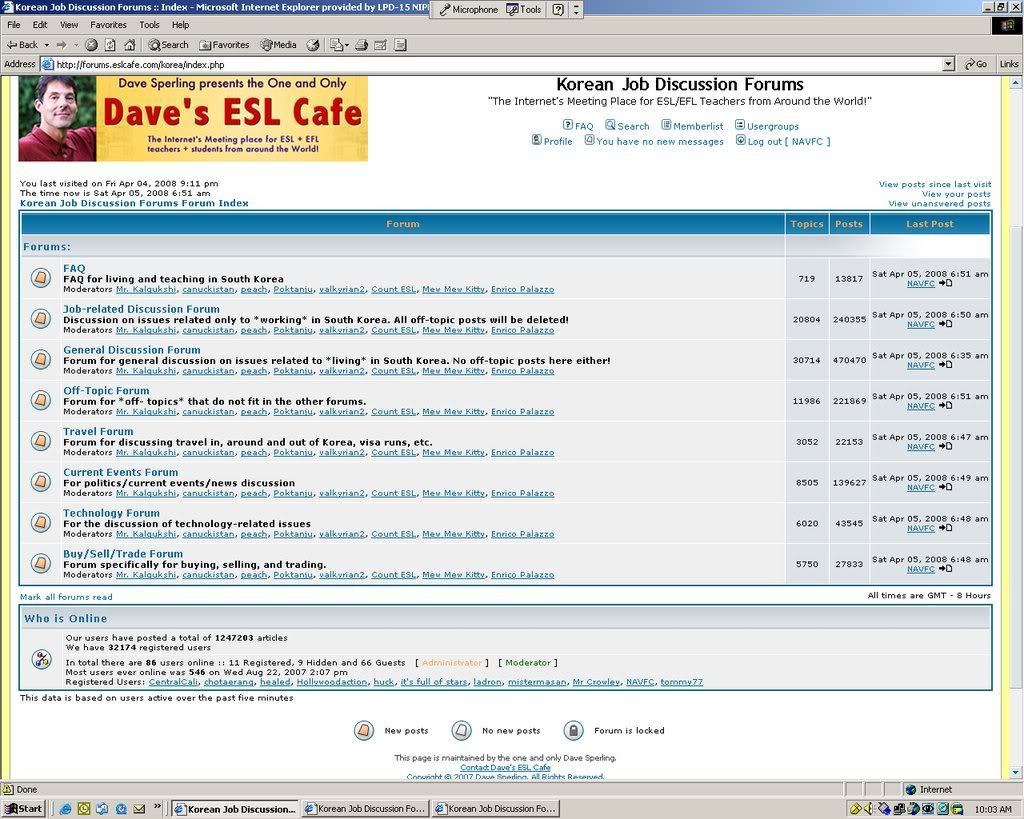Expand the Mail toolbar button dropdown arrow
This screenshot has width=1024, height=819.
tap(347, 45)
